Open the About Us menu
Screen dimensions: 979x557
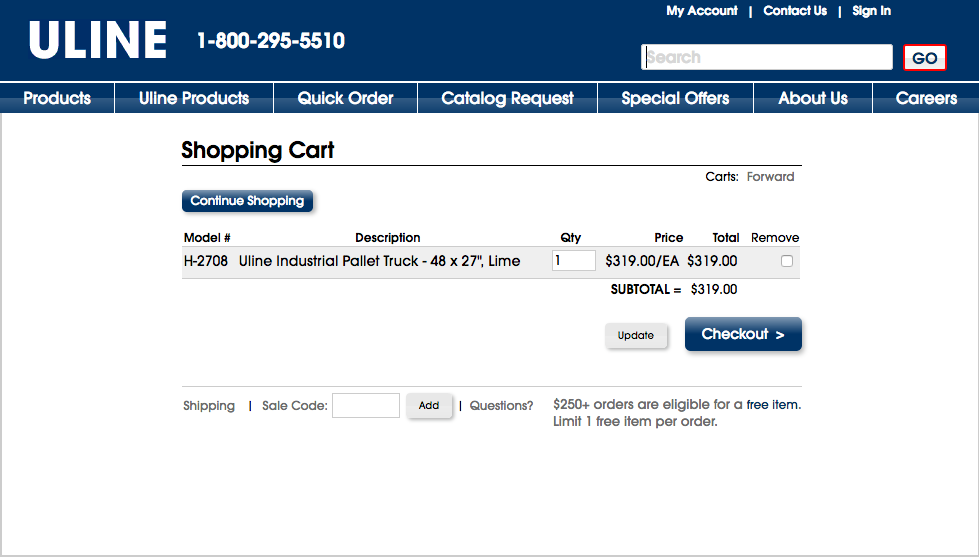[813, 98]
